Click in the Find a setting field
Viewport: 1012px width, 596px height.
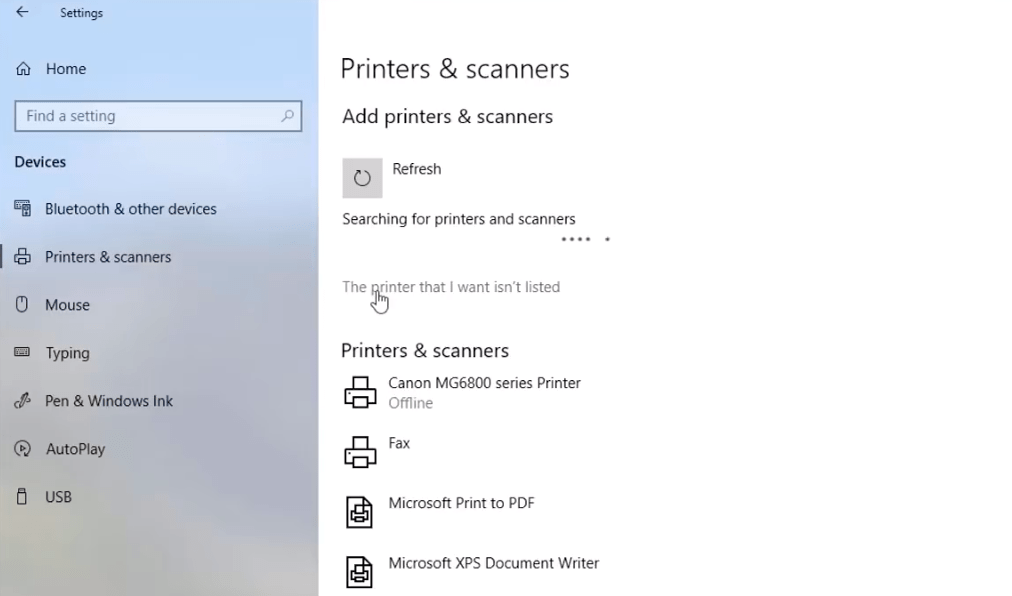[x=158, y=116]
